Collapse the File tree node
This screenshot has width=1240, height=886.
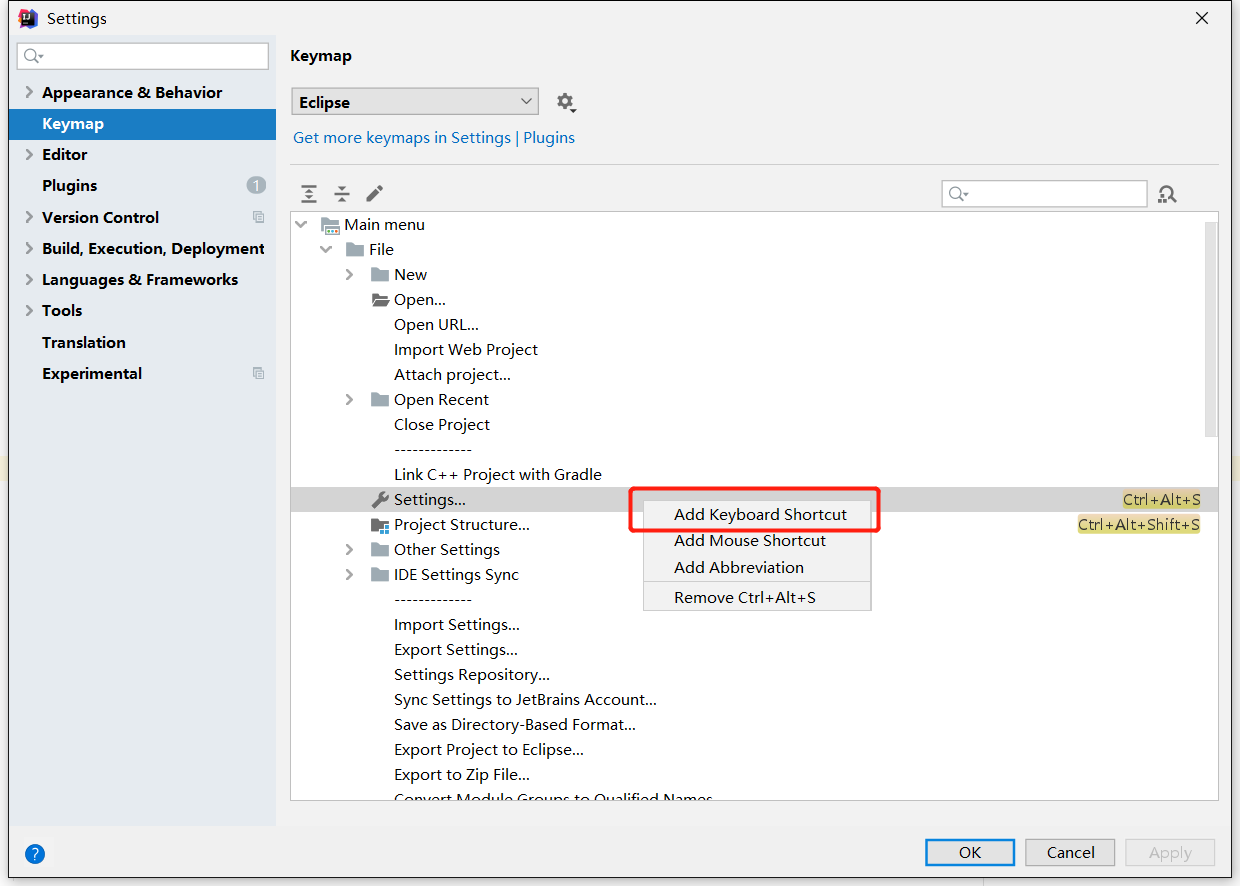326,250
